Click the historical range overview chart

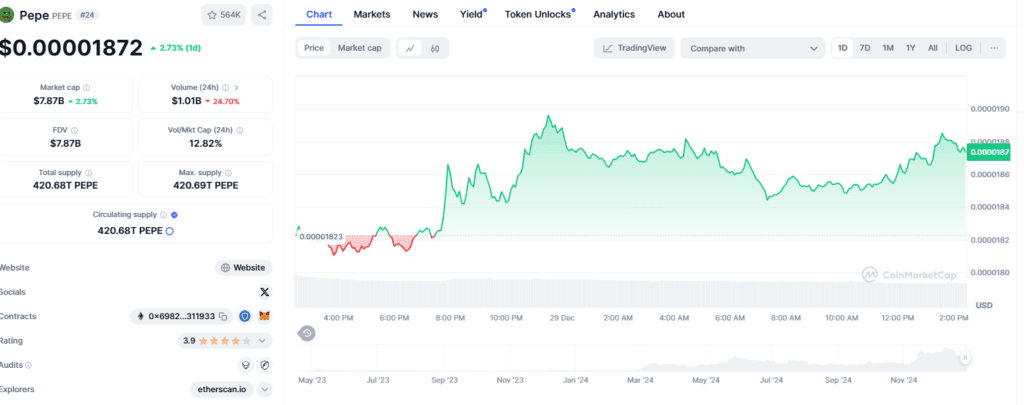631,358
